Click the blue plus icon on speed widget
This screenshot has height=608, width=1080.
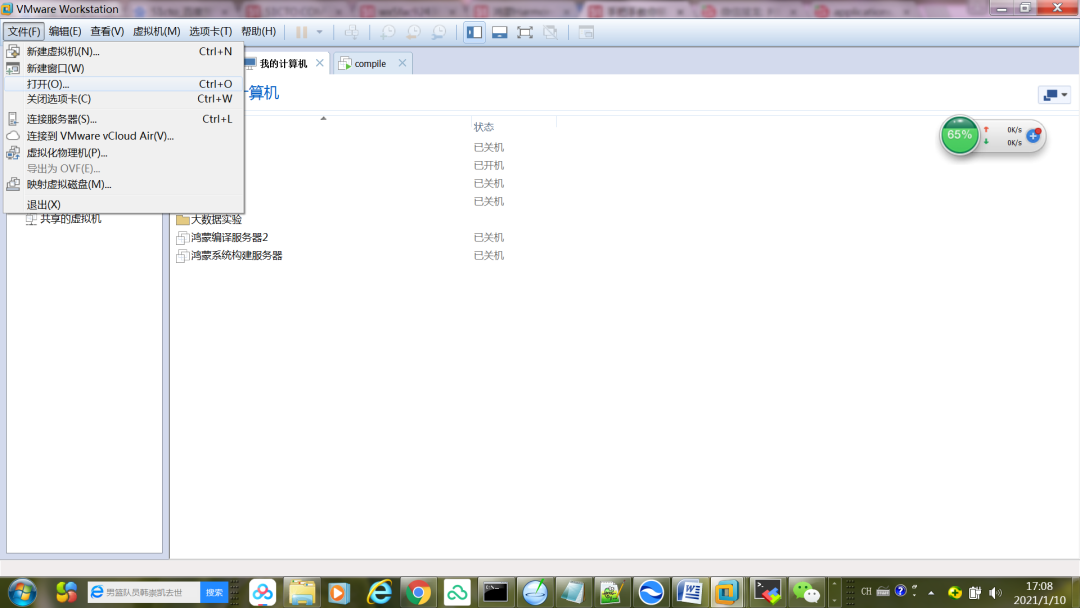coord(1033,136)
